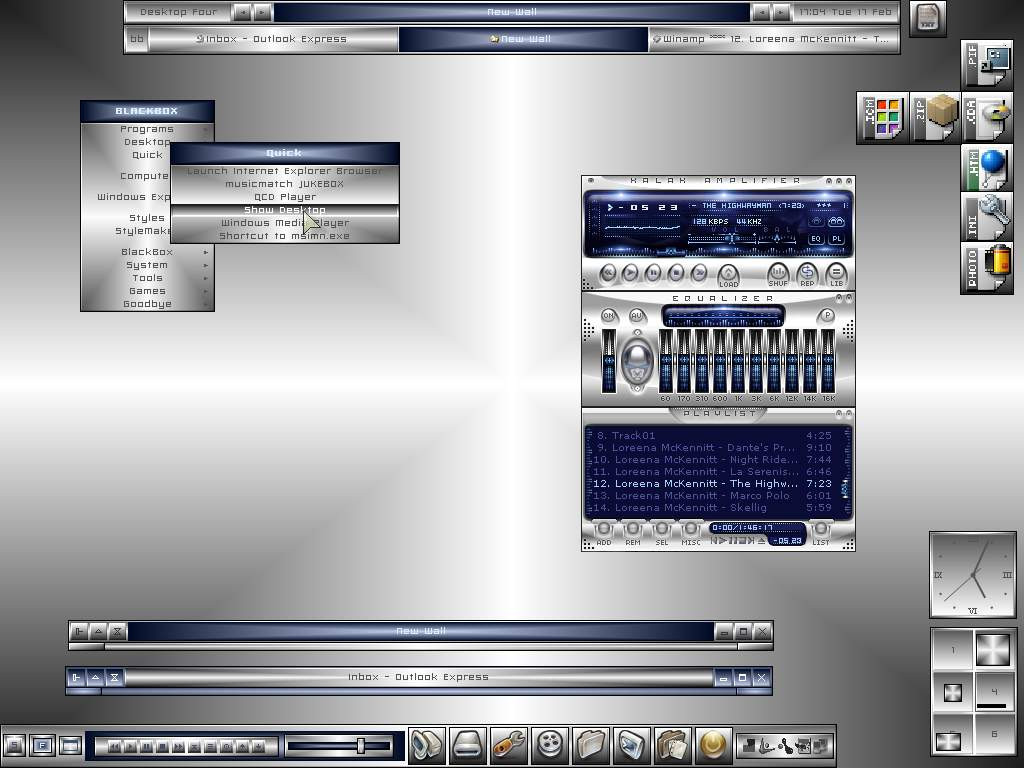The width and height of the screenshot is (1024, 768).
Task: Open the ZIP package box icon
Action: coord(935,118)
